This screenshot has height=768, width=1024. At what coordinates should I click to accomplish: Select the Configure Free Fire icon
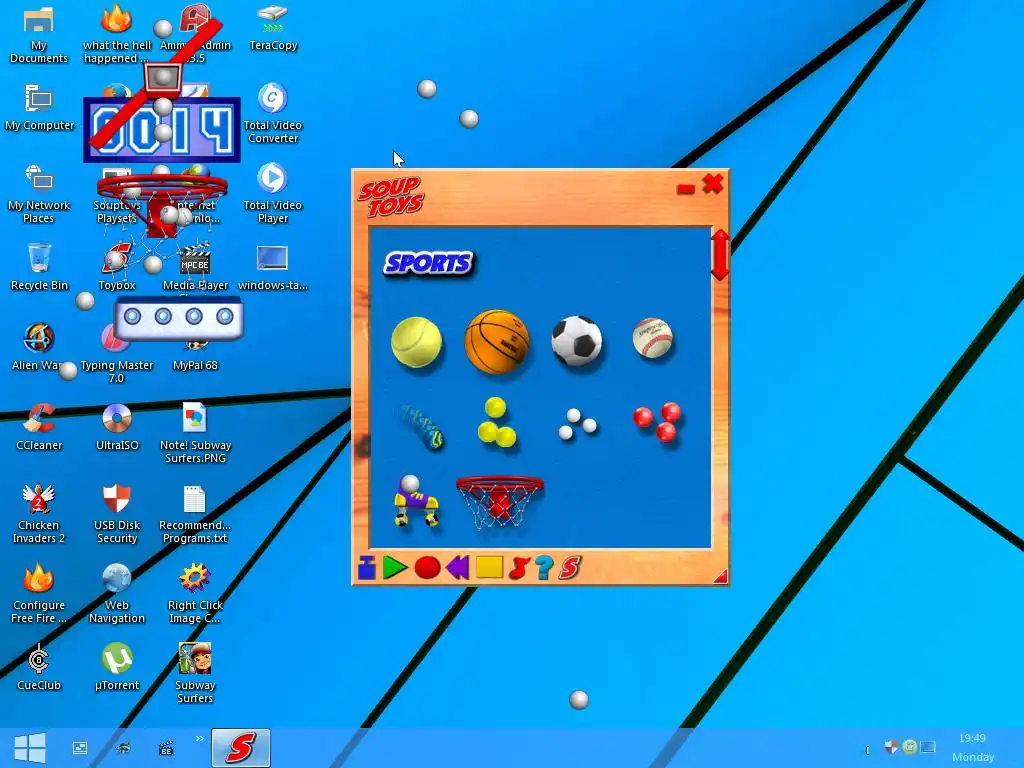point(39,594)
